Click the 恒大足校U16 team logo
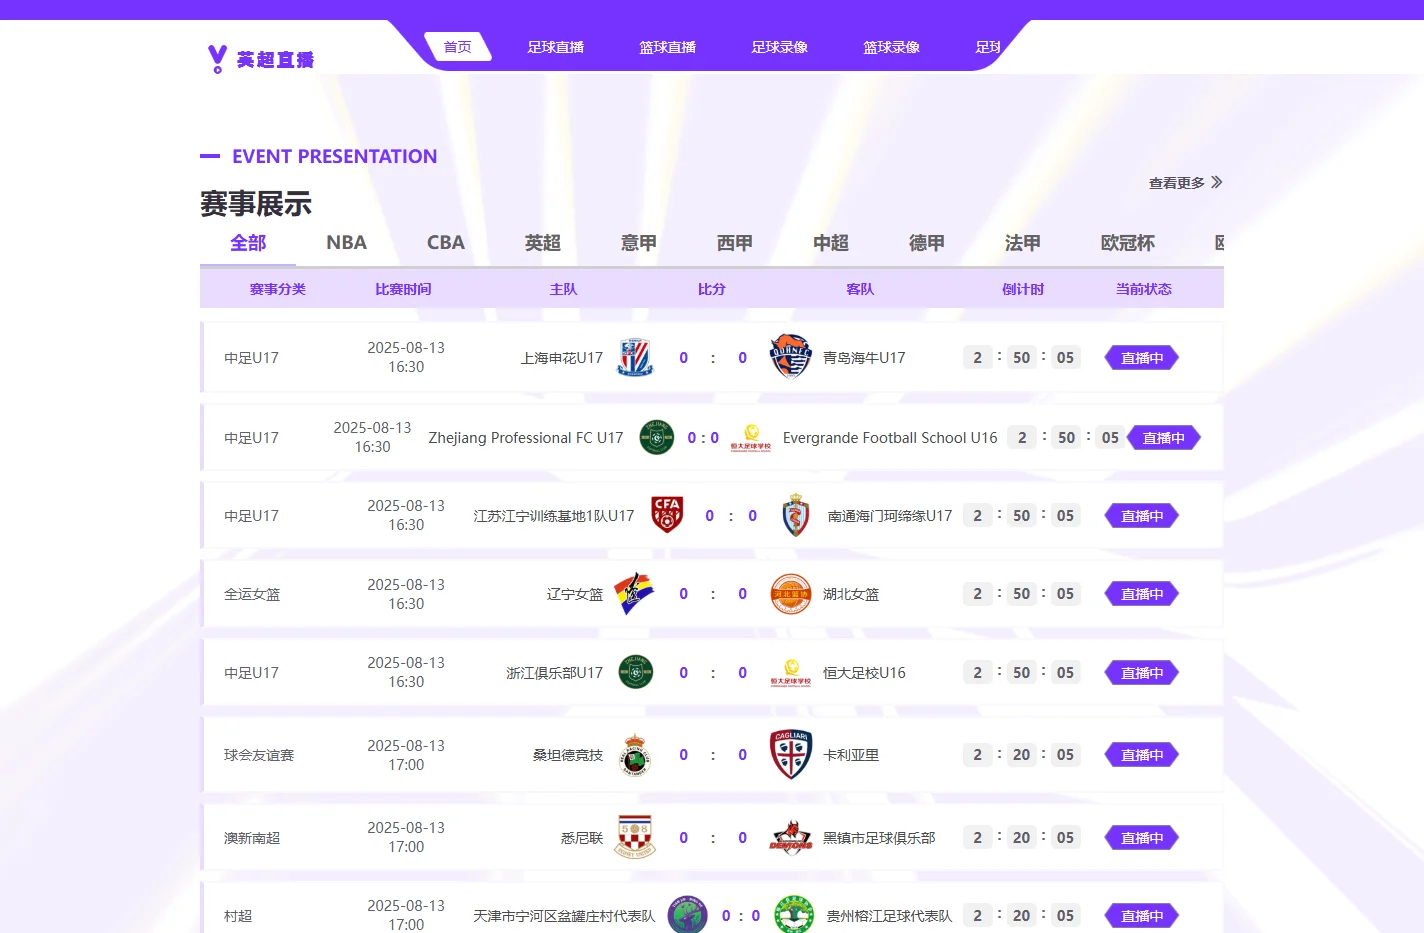Screen dimensions: 1424x933 click(791, 673)
